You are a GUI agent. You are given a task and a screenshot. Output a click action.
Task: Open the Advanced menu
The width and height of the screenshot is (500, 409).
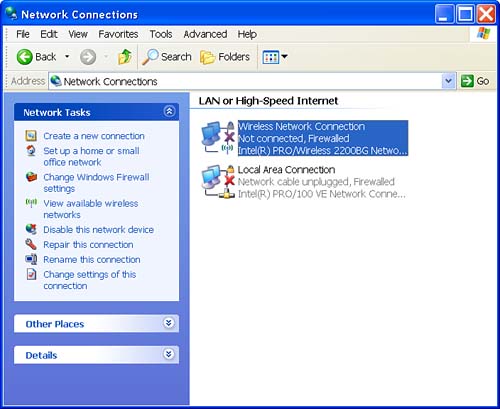tap(205, 34)
